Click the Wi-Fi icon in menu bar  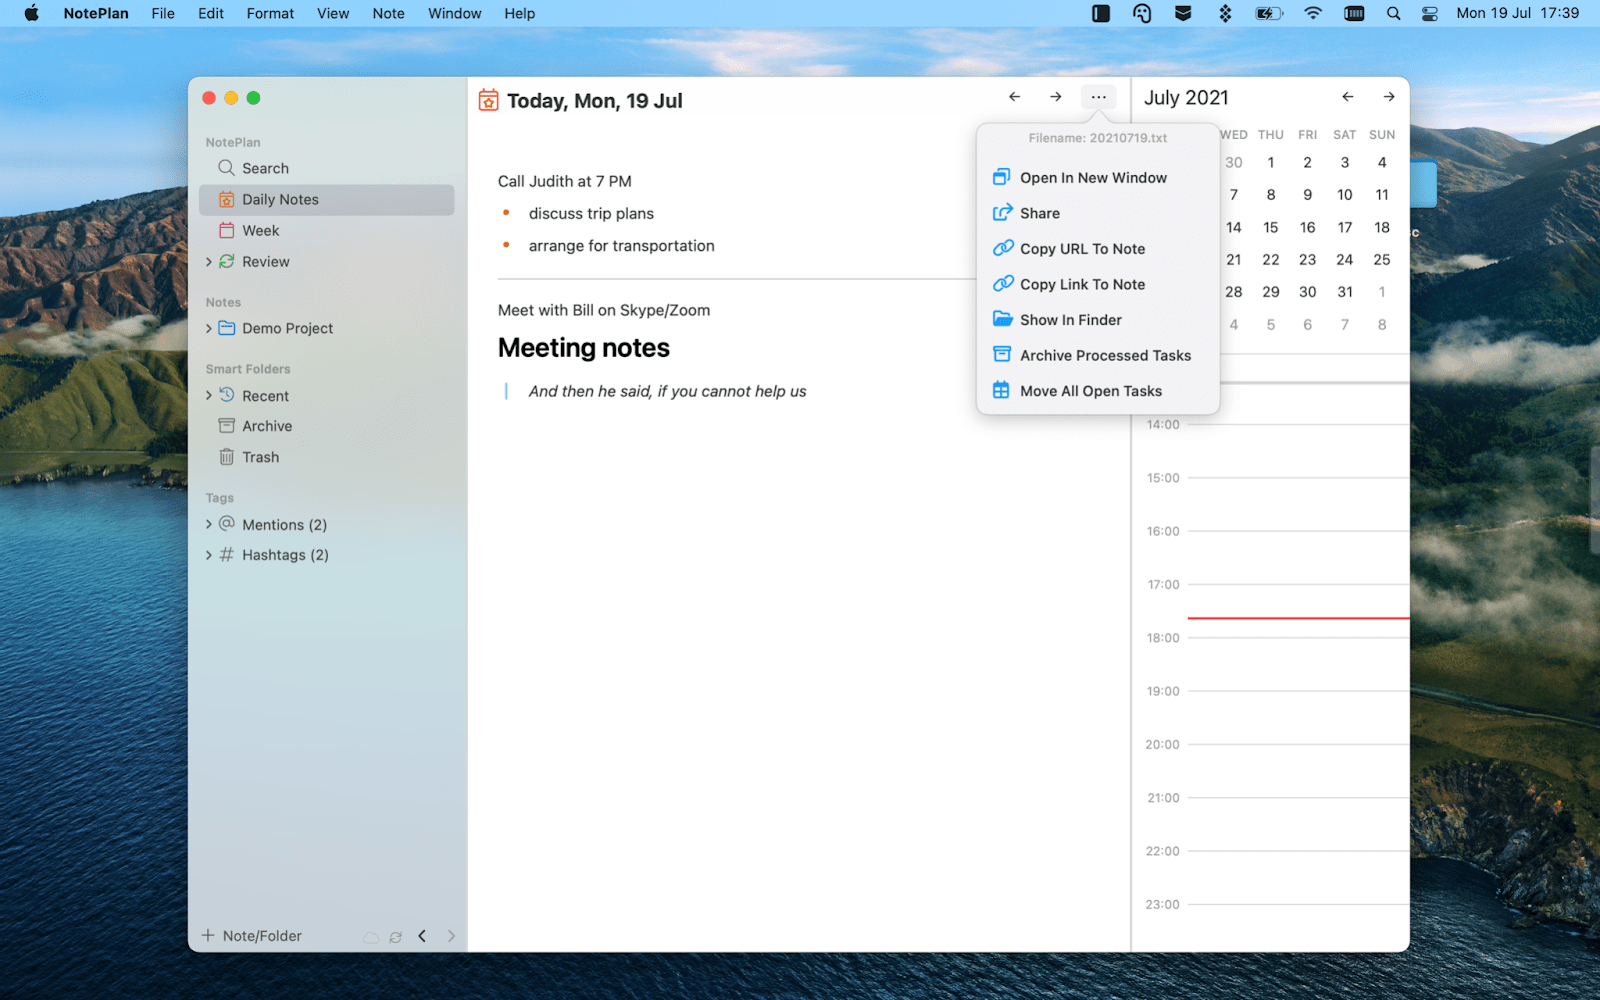tap(1313, 13)
